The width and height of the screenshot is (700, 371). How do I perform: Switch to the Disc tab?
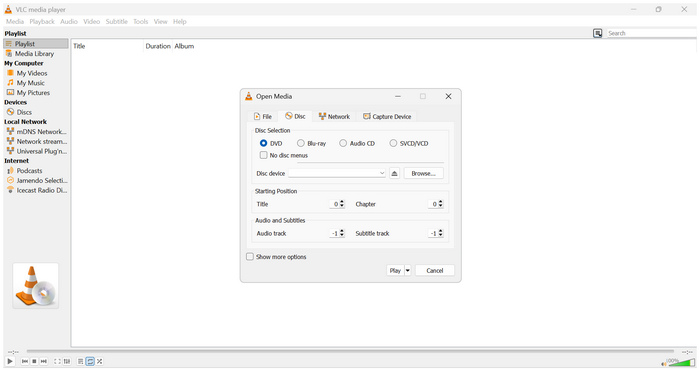coord(295,116)
